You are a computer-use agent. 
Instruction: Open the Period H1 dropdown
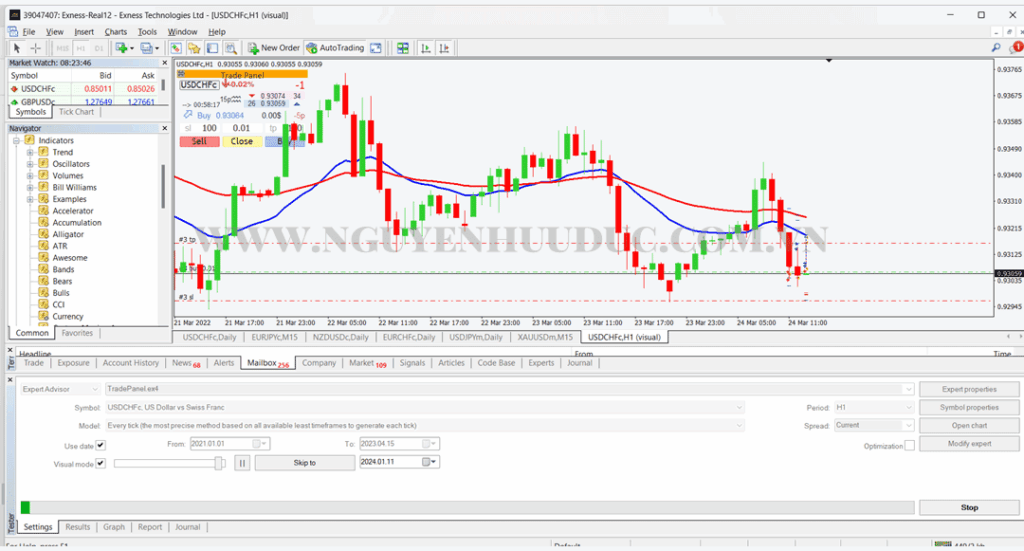tap(908, 407)
